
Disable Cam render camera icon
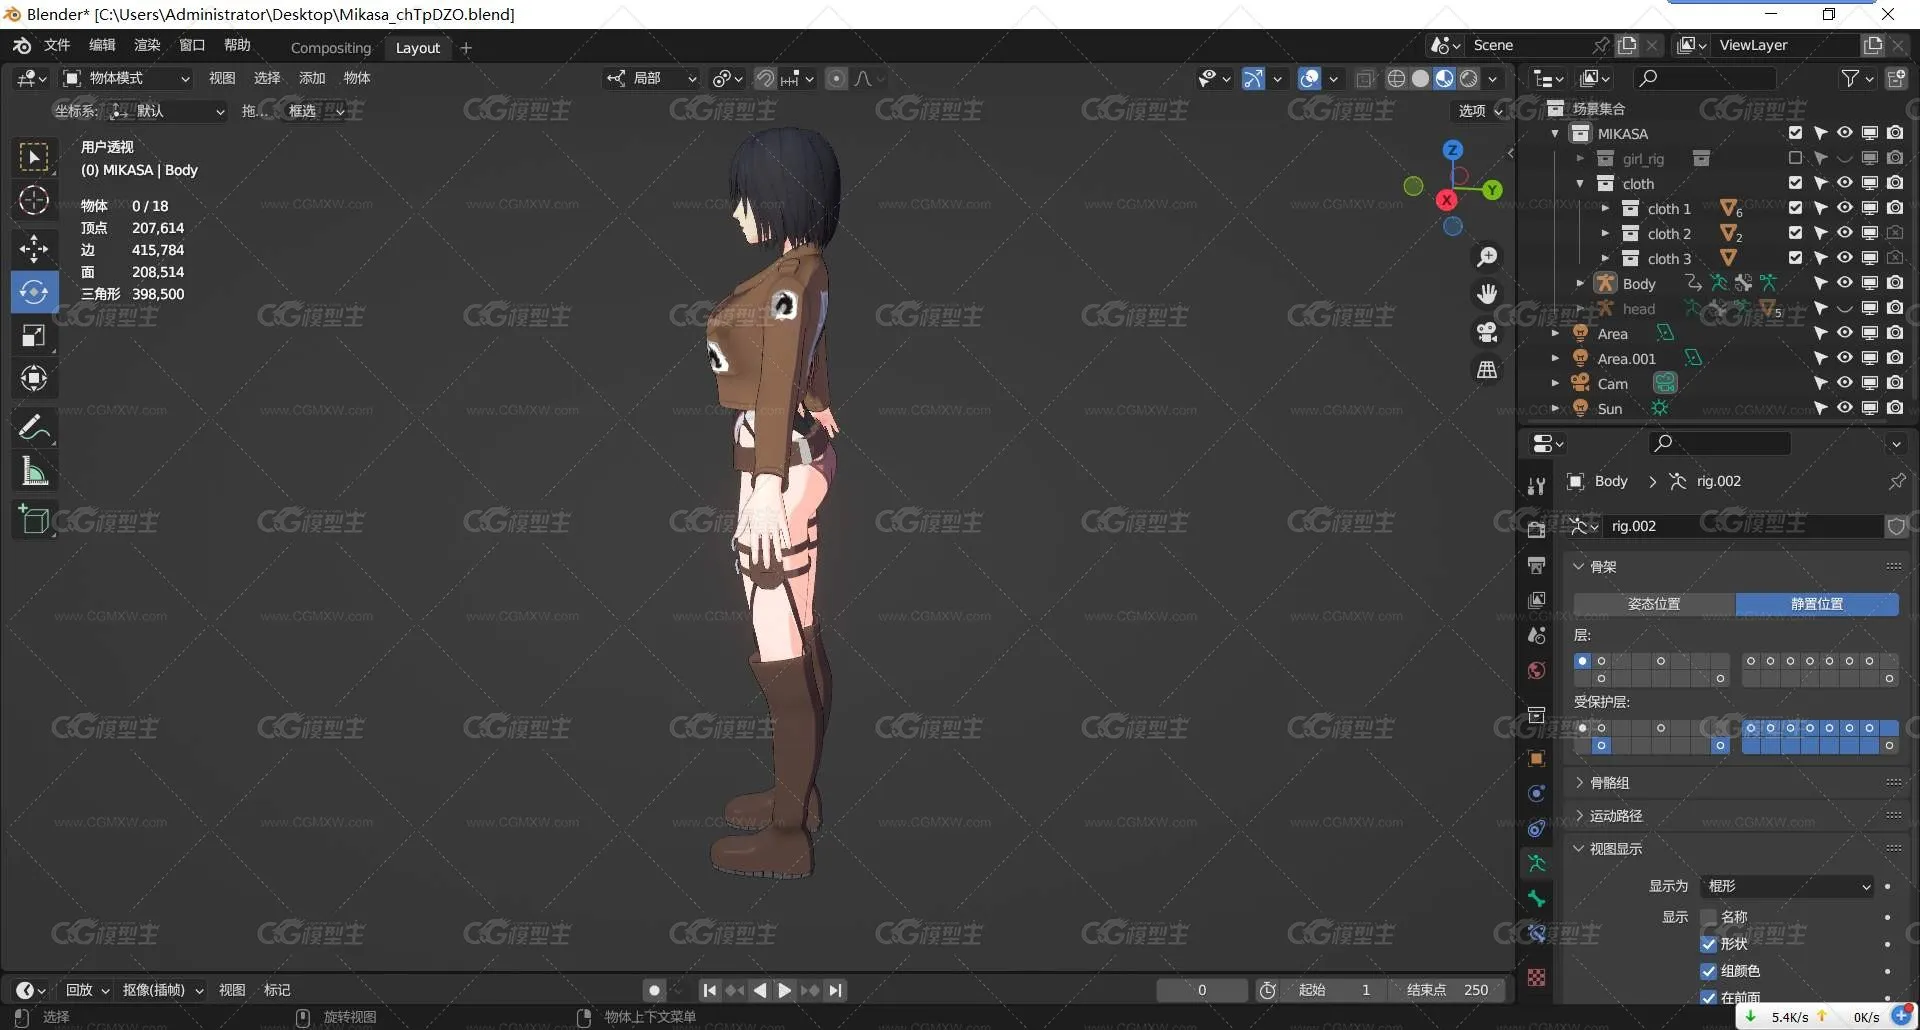click(1895, 383)
